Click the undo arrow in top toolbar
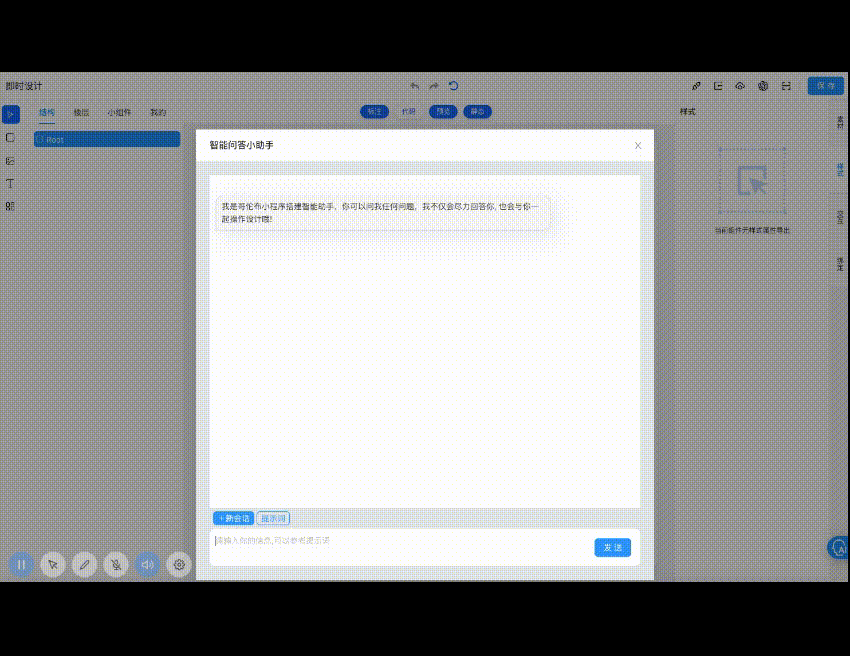Viewport: 850px width, 656px height. coord(415,86)
